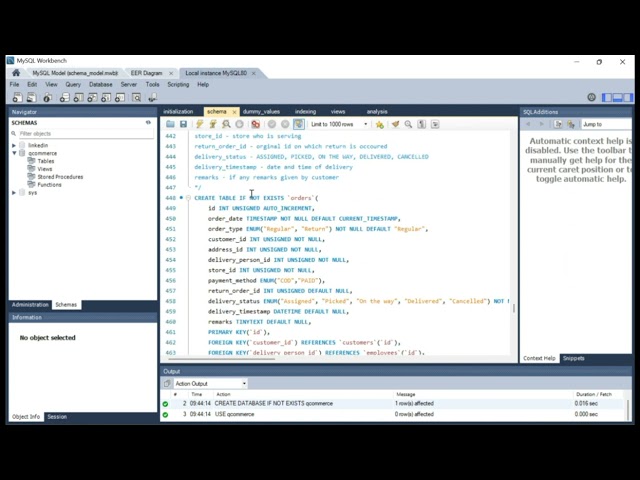Open the Query menu
The width and height of the screenshot is (640, 480).
73,84
